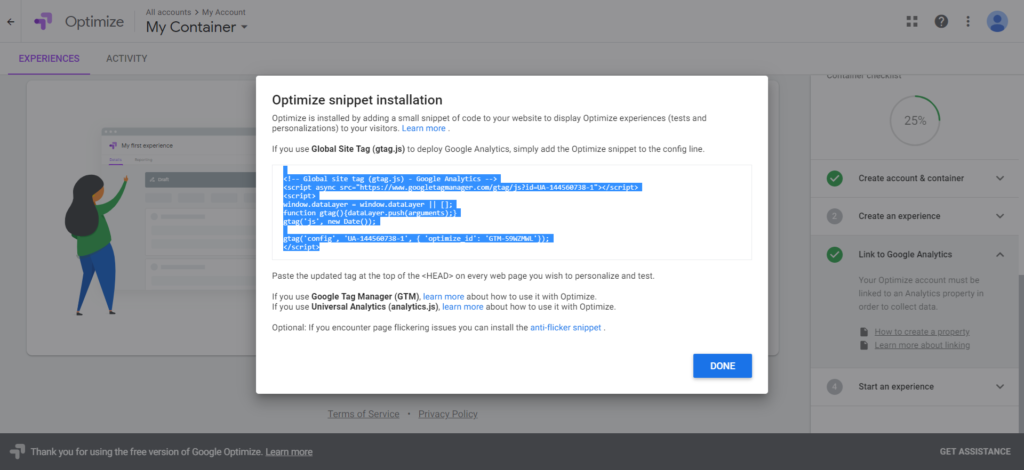Open the help question mark icon
This screenshot has height=470, width=1024.
[941, 21]
